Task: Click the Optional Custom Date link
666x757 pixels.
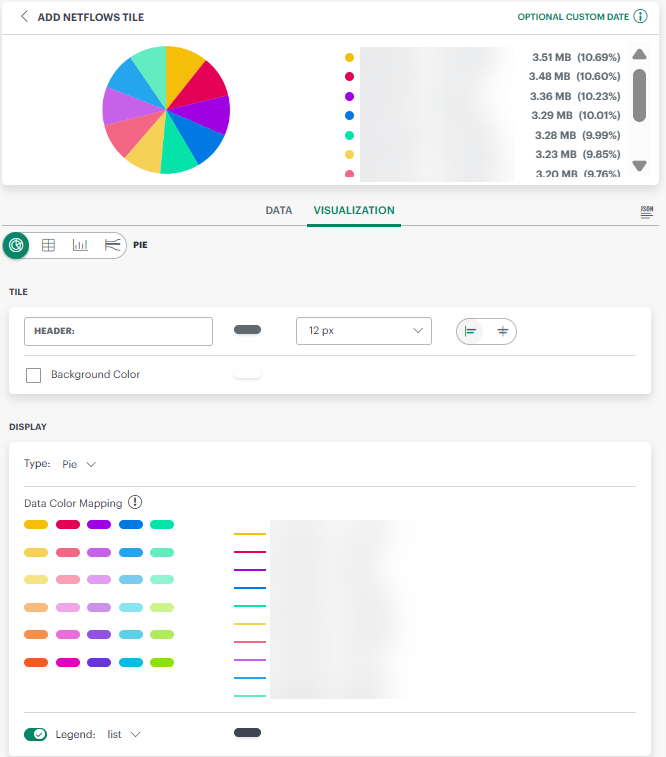Action: tap(573, 17)
